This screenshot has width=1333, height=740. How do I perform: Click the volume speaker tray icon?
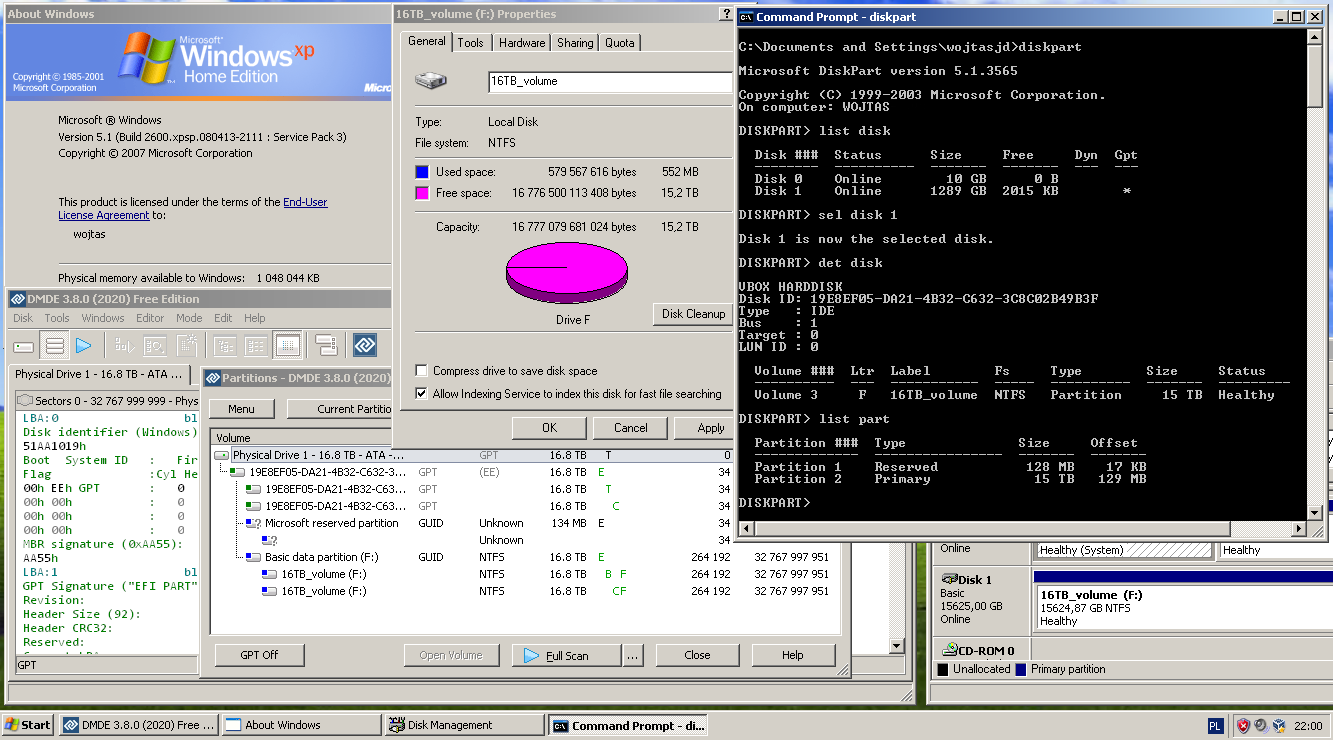tap(1261, 725)
